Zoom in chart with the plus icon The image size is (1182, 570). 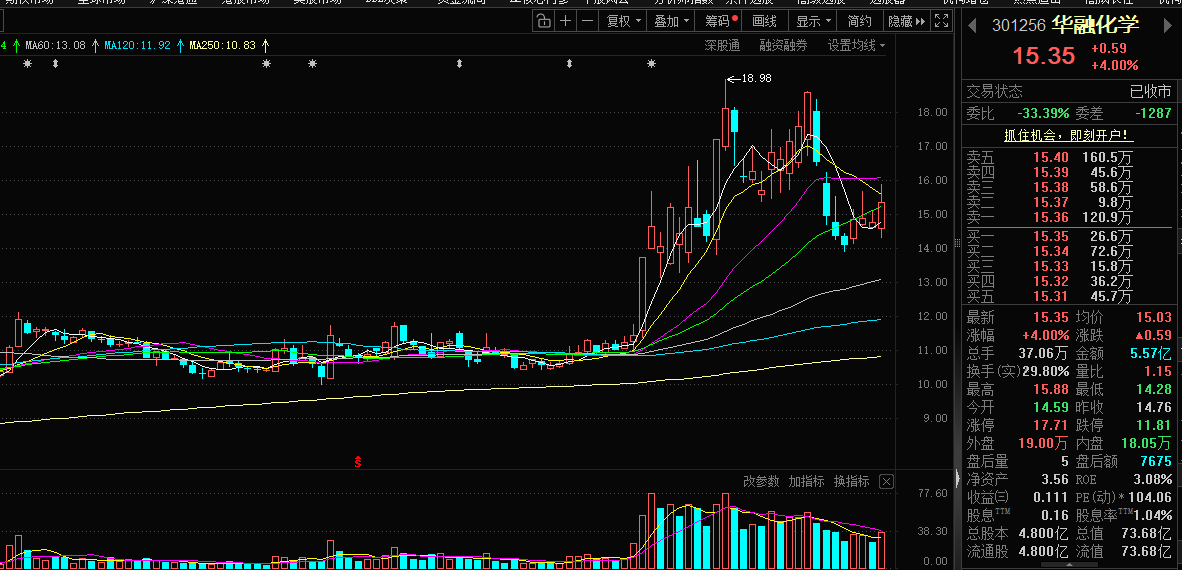tap(565, 21)
